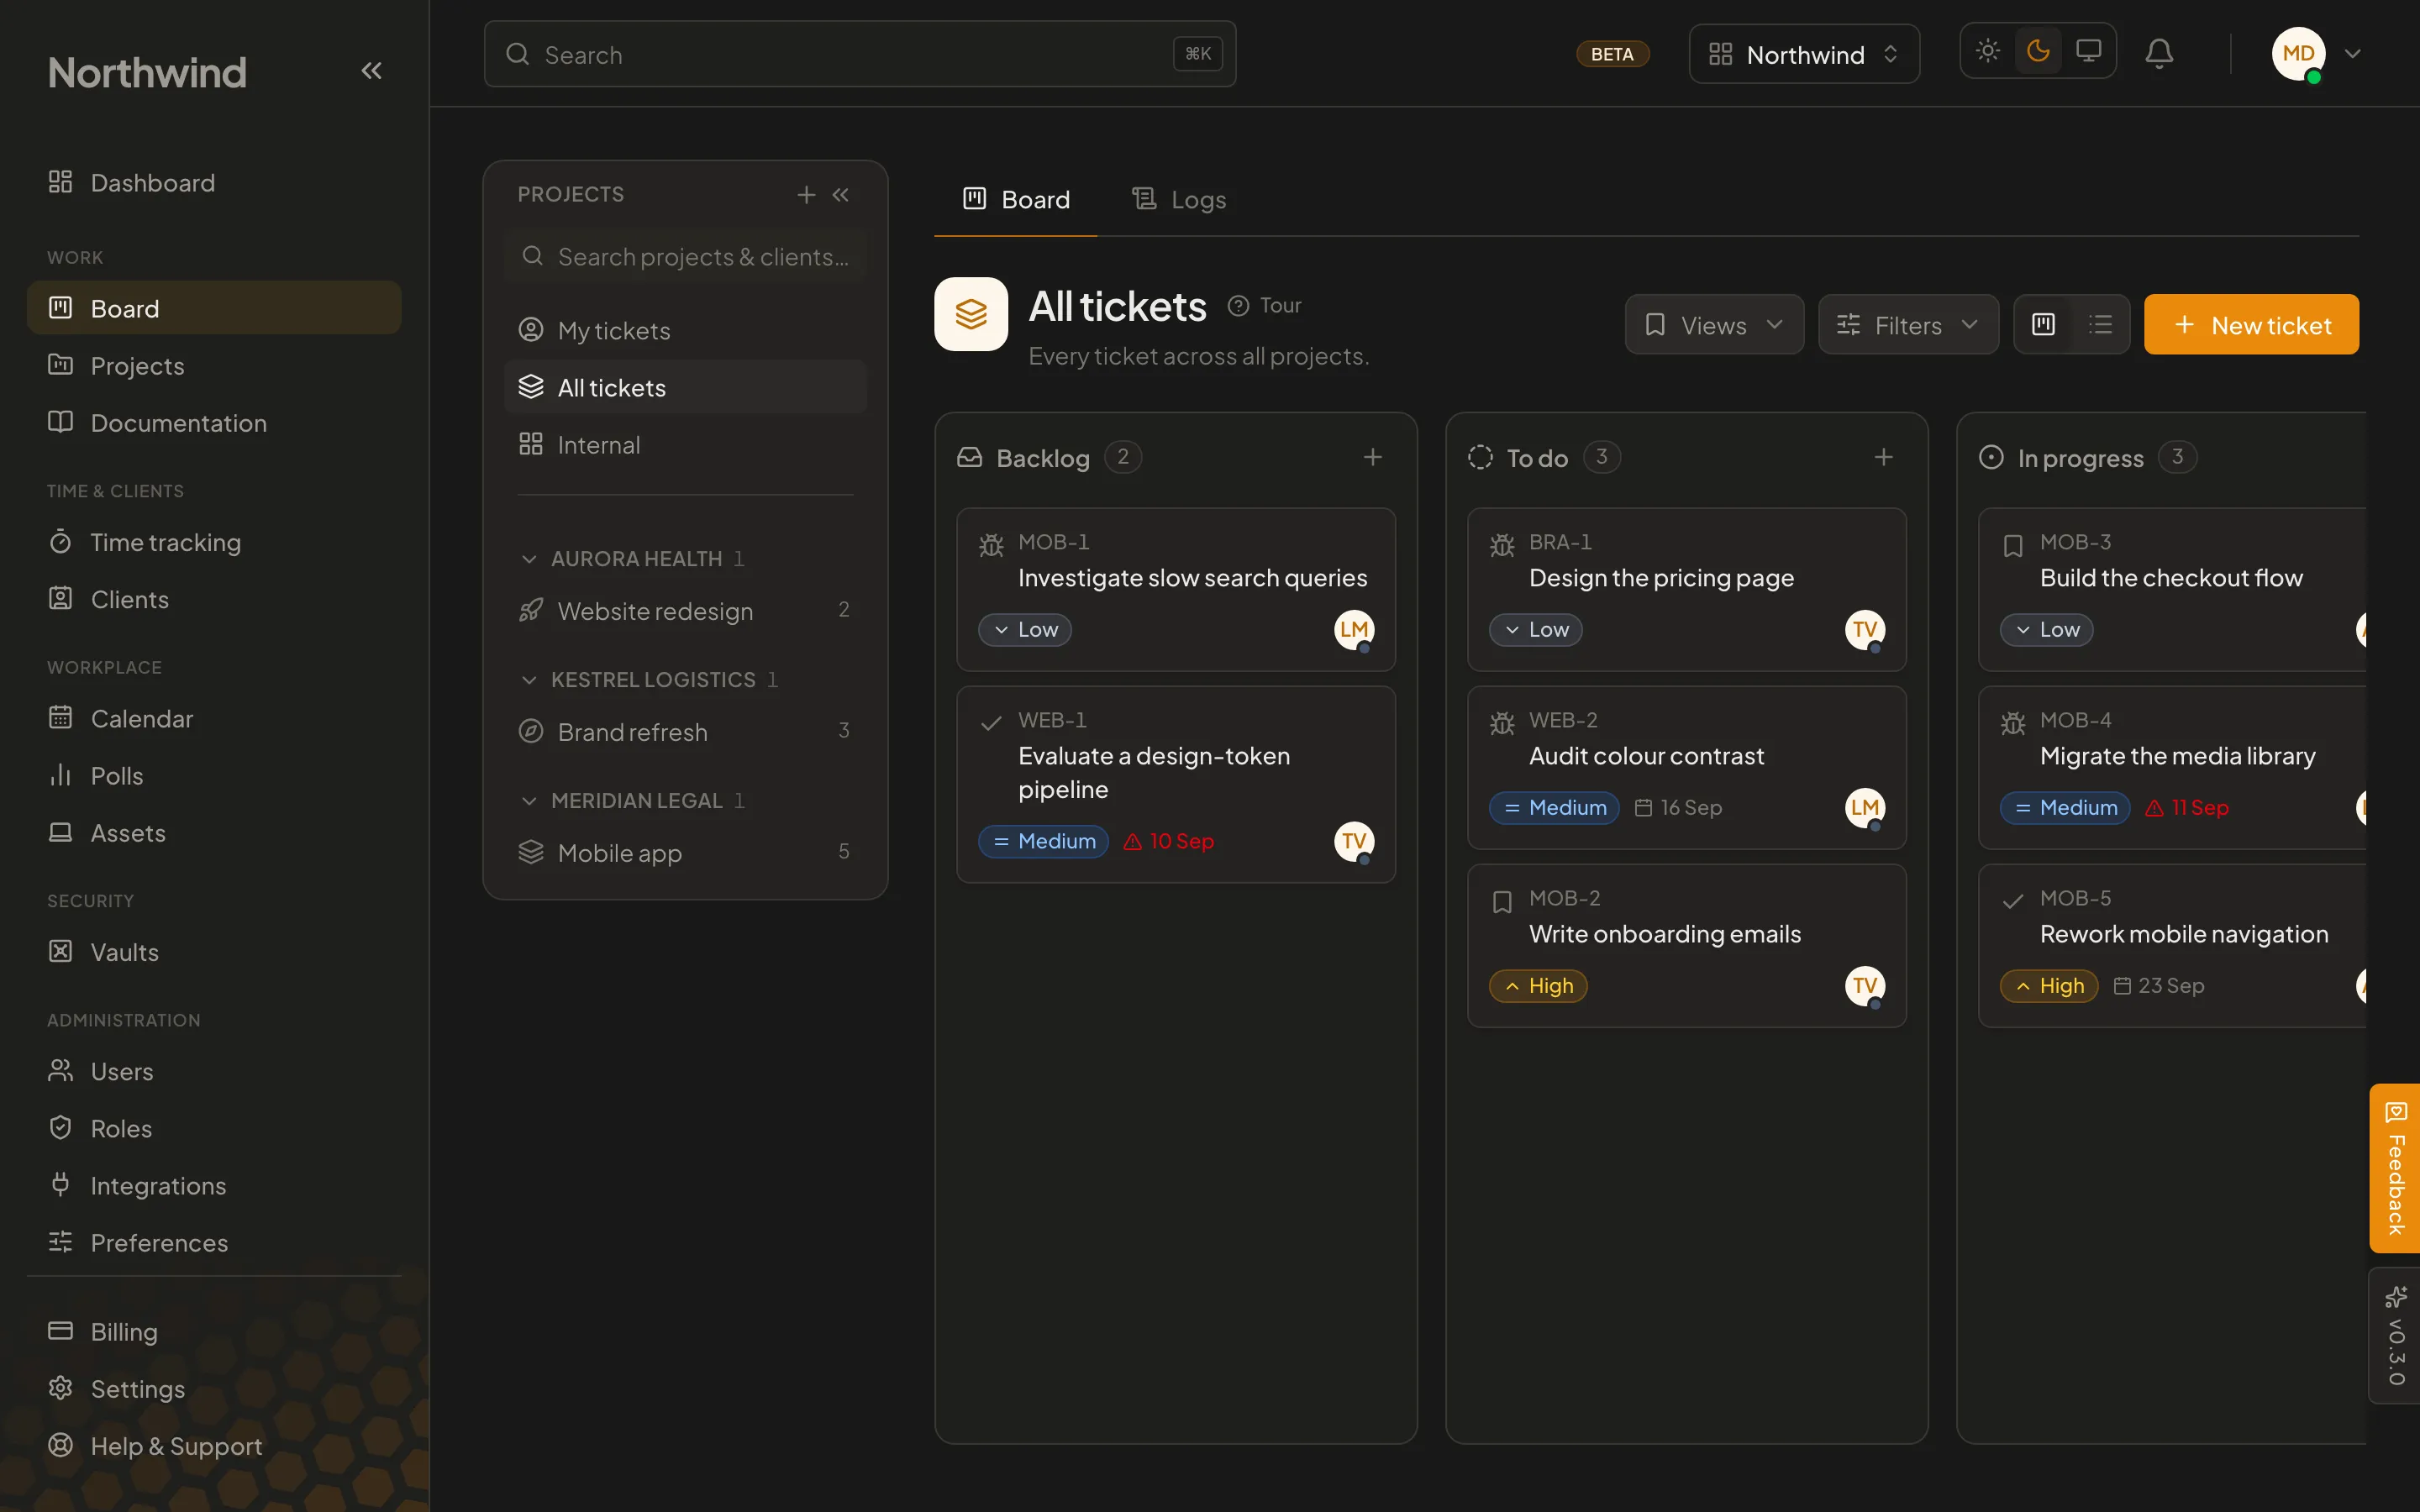
Task: Click the TV avatar on WEB-1 card
Action: 1354,842
